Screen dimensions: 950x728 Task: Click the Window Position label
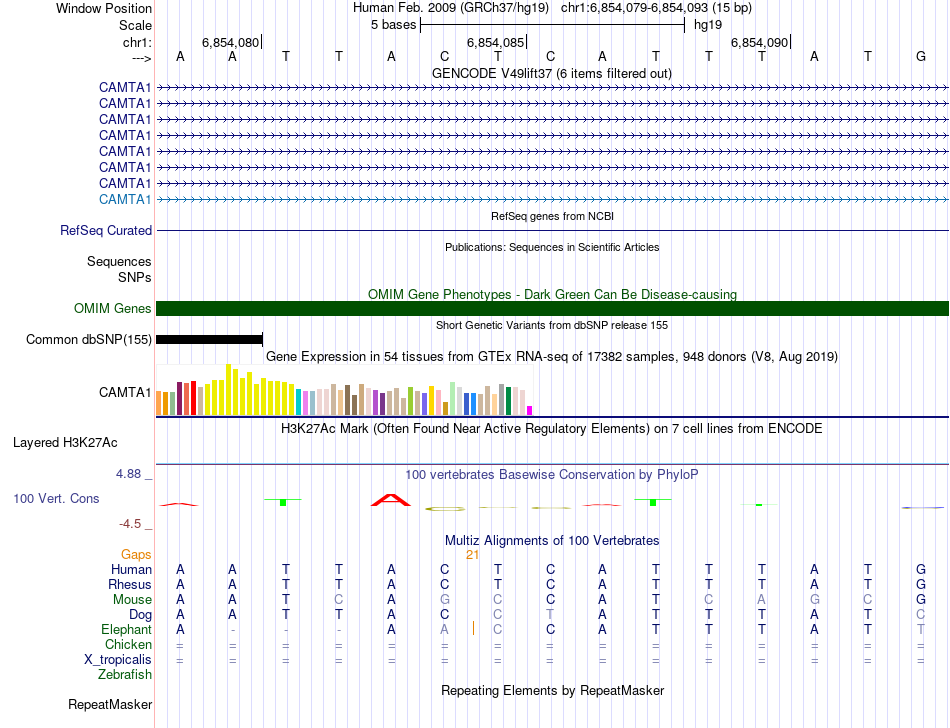click(104, 8)
